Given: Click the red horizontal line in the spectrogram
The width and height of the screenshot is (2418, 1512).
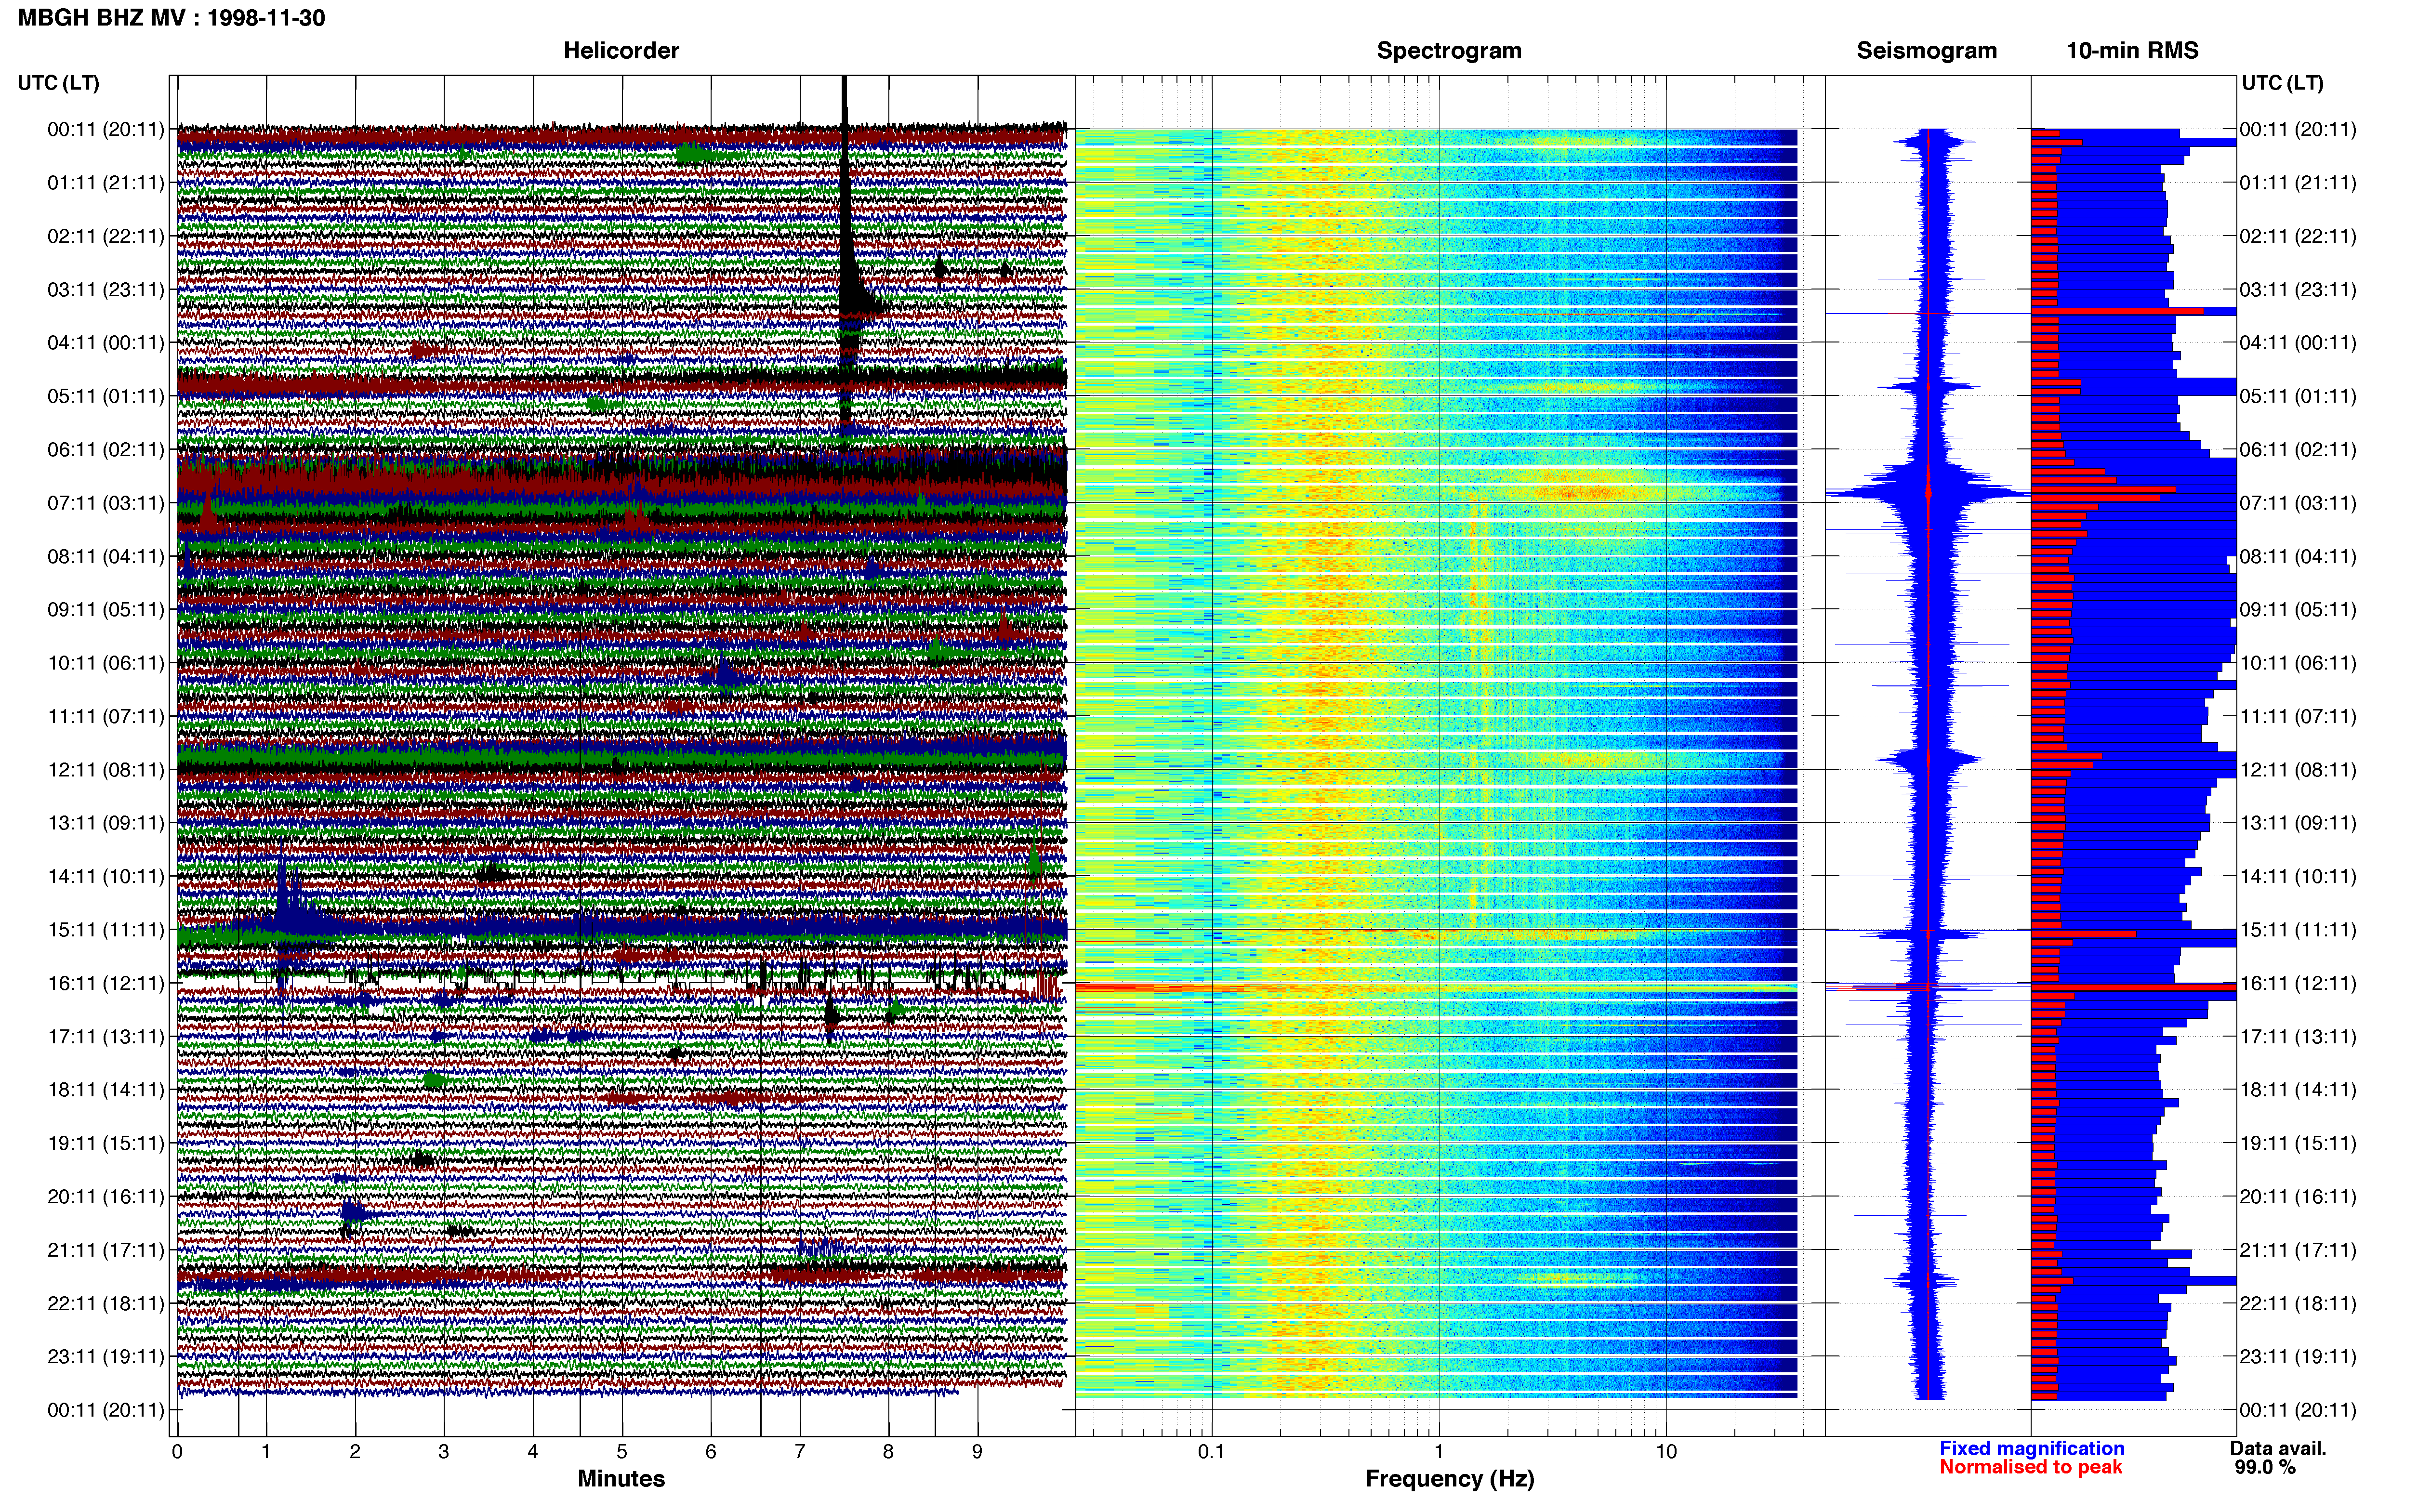Looking at the screenshot, I should [1436, 987].
